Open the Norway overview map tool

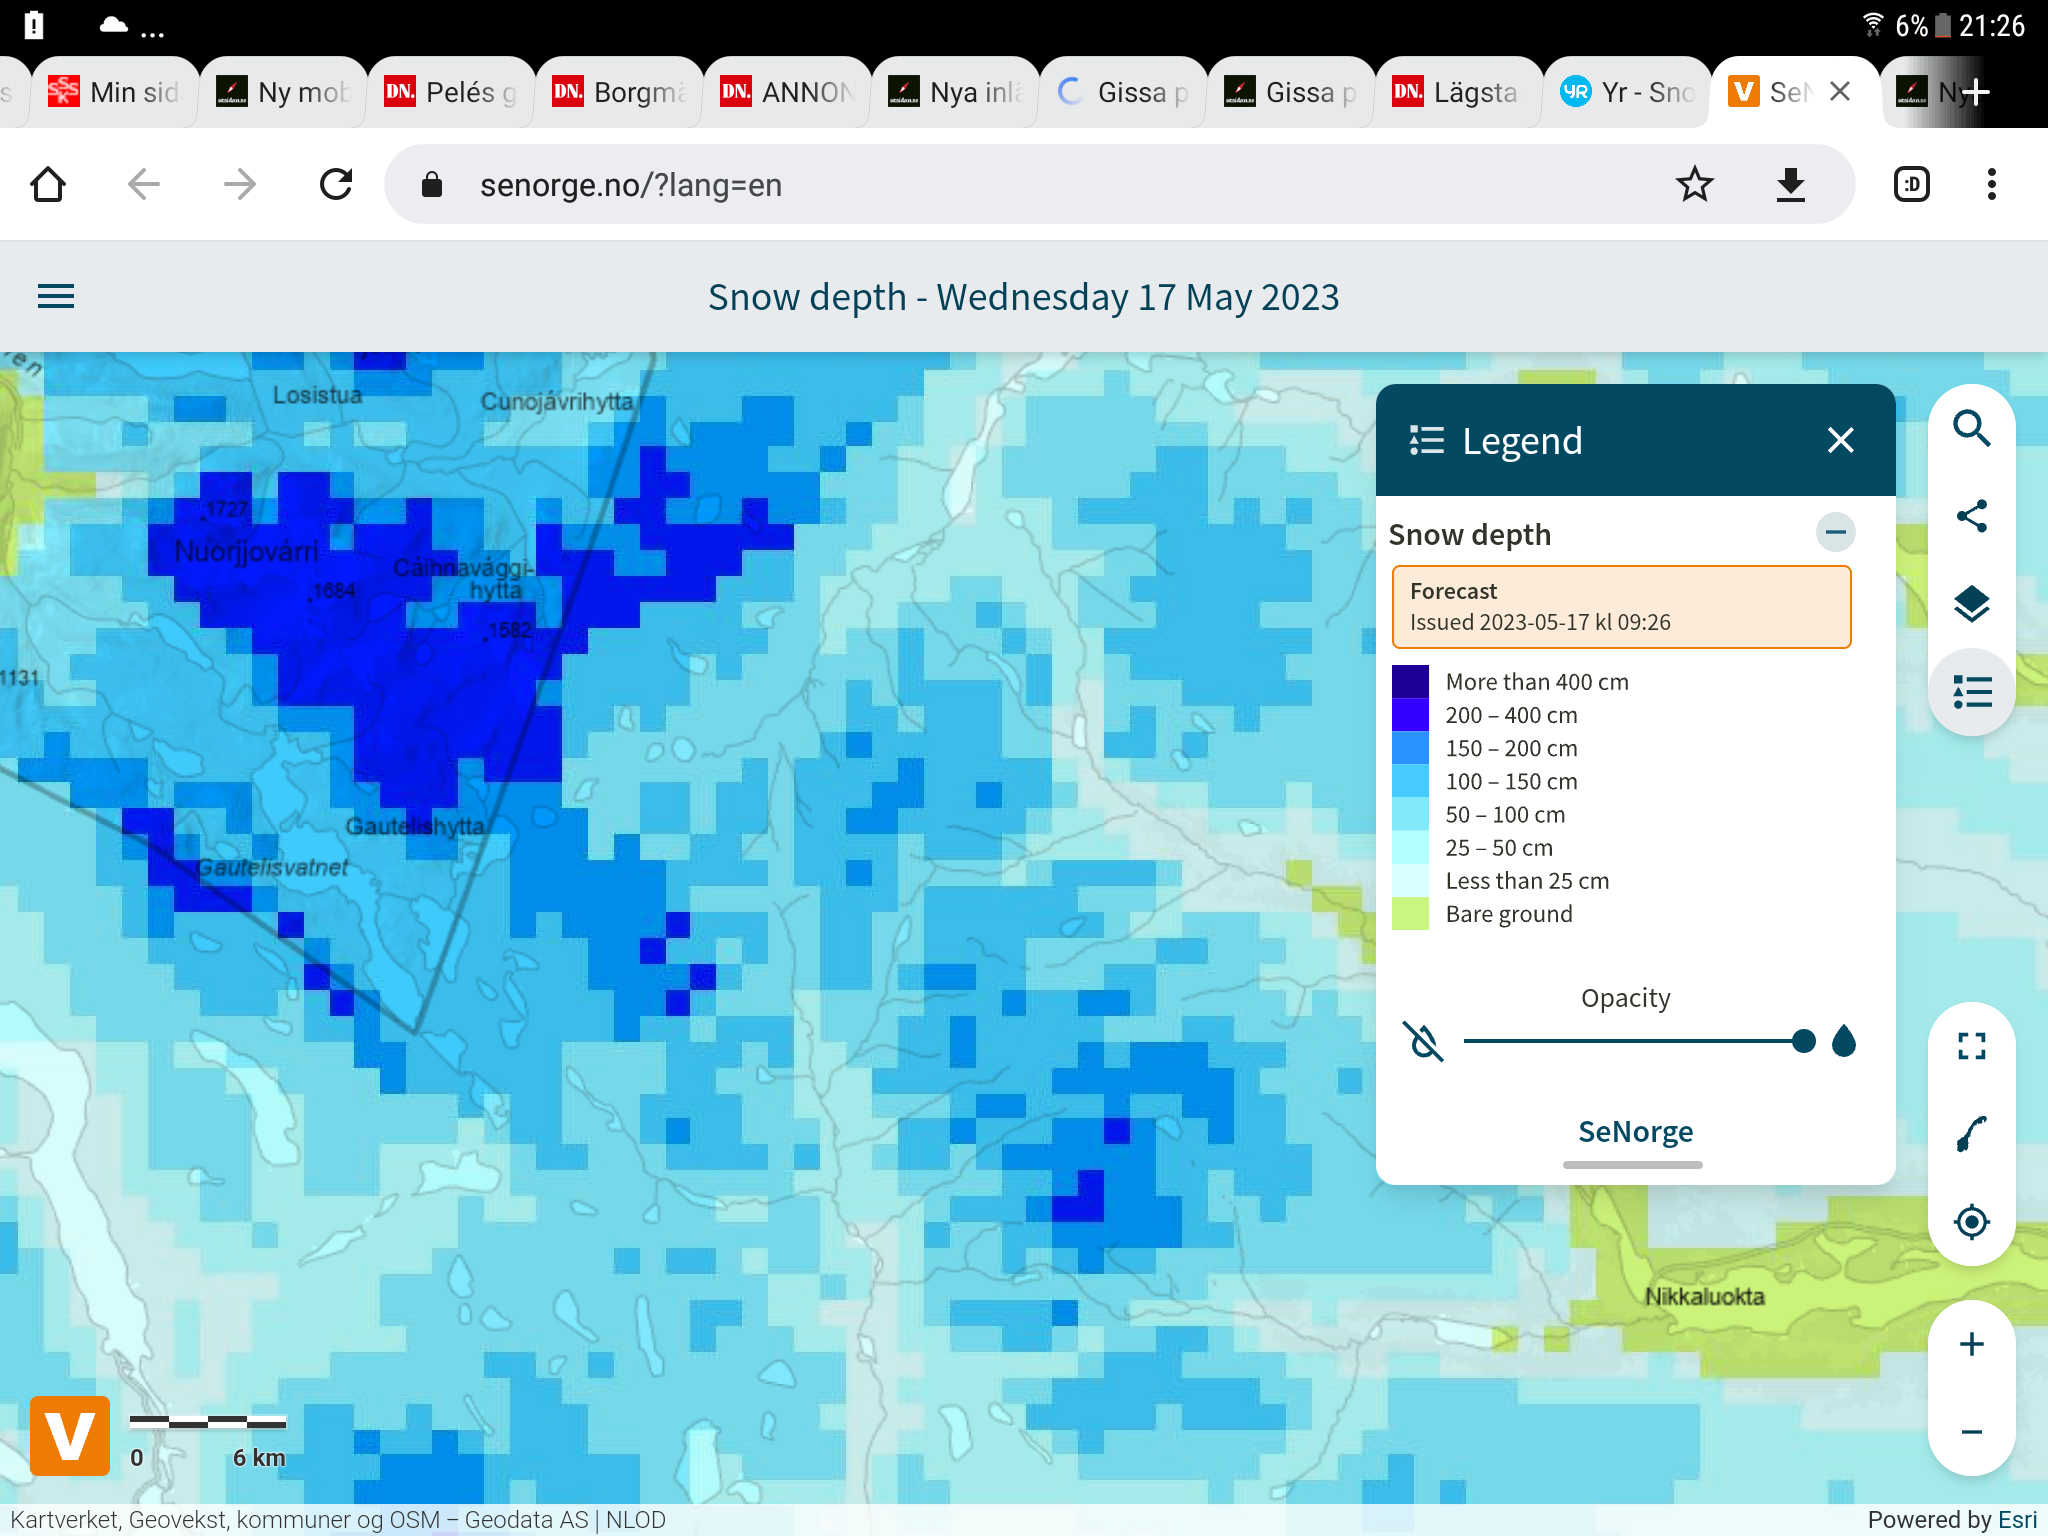click(x=1971, y=1134)
